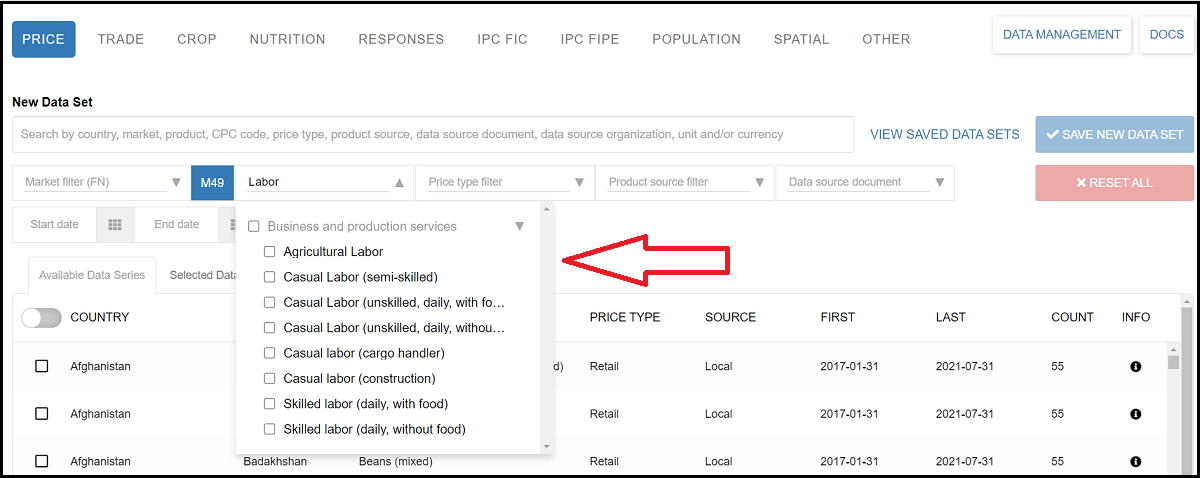The image size is (1200, 478).
Task: Toggle the COUNTRY column switch
Action: point(41,317)
